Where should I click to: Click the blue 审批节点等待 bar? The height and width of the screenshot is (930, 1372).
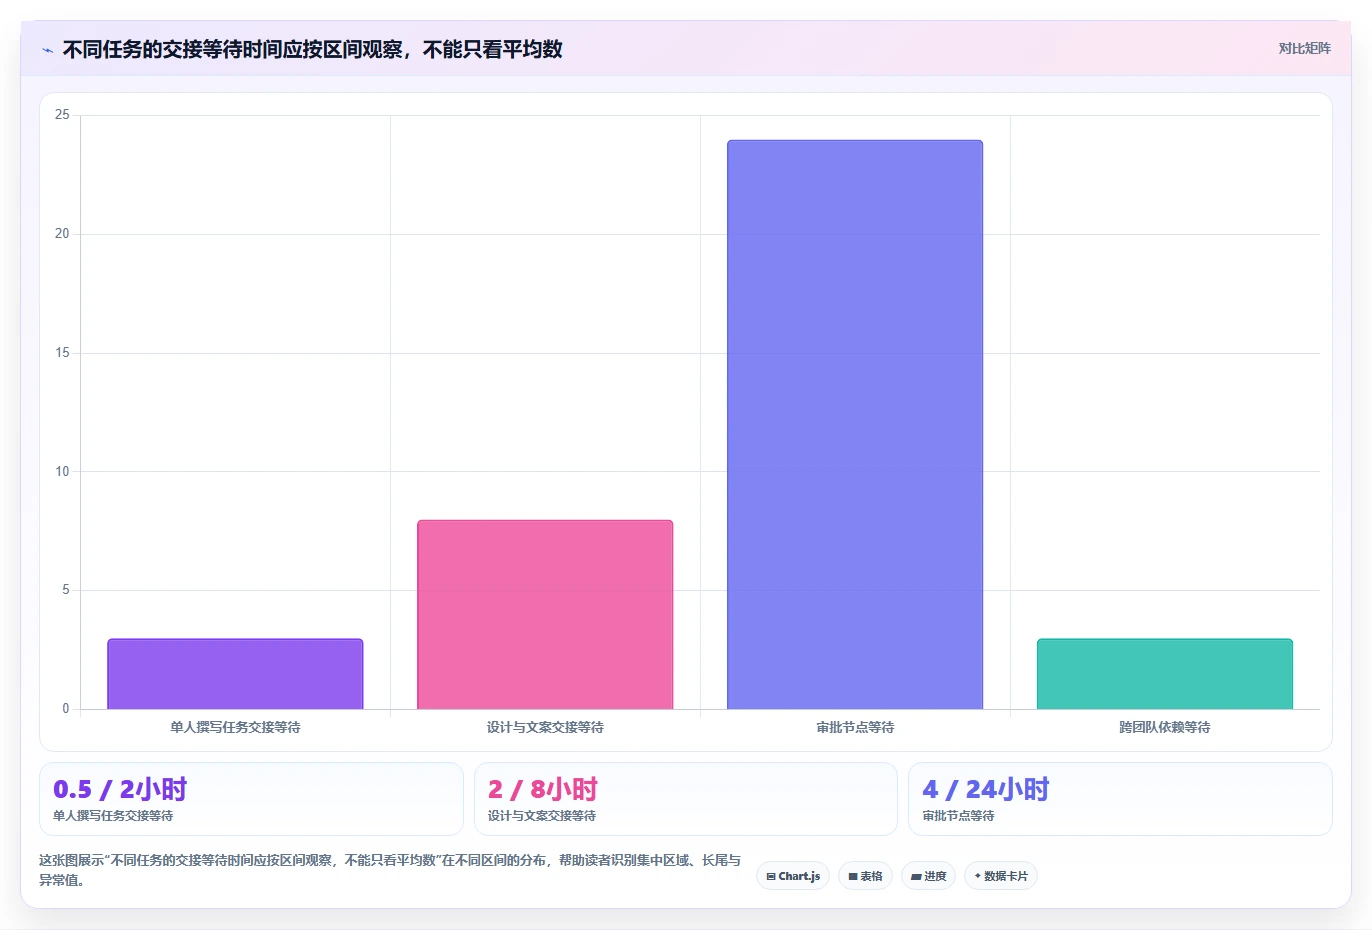(x=855, y=424)
